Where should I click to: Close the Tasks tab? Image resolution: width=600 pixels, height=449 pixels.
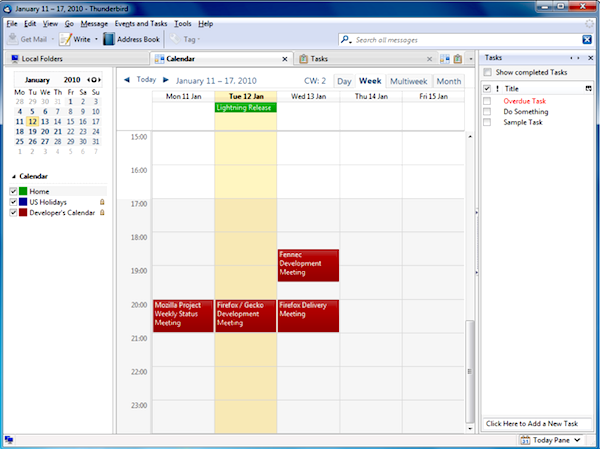(429, 59)
